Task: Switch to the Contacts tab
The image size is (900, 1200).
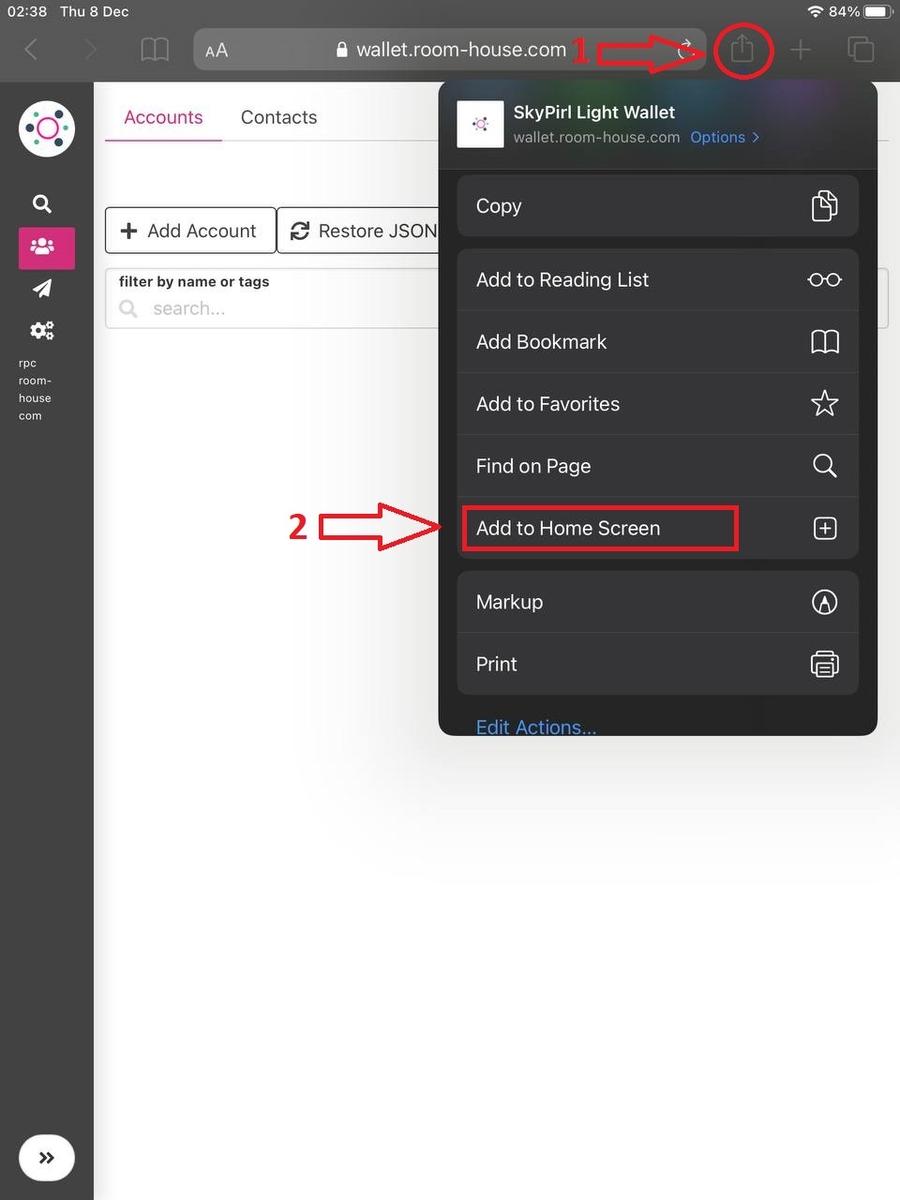Action: pyautogui.click(x=278, y=117)
